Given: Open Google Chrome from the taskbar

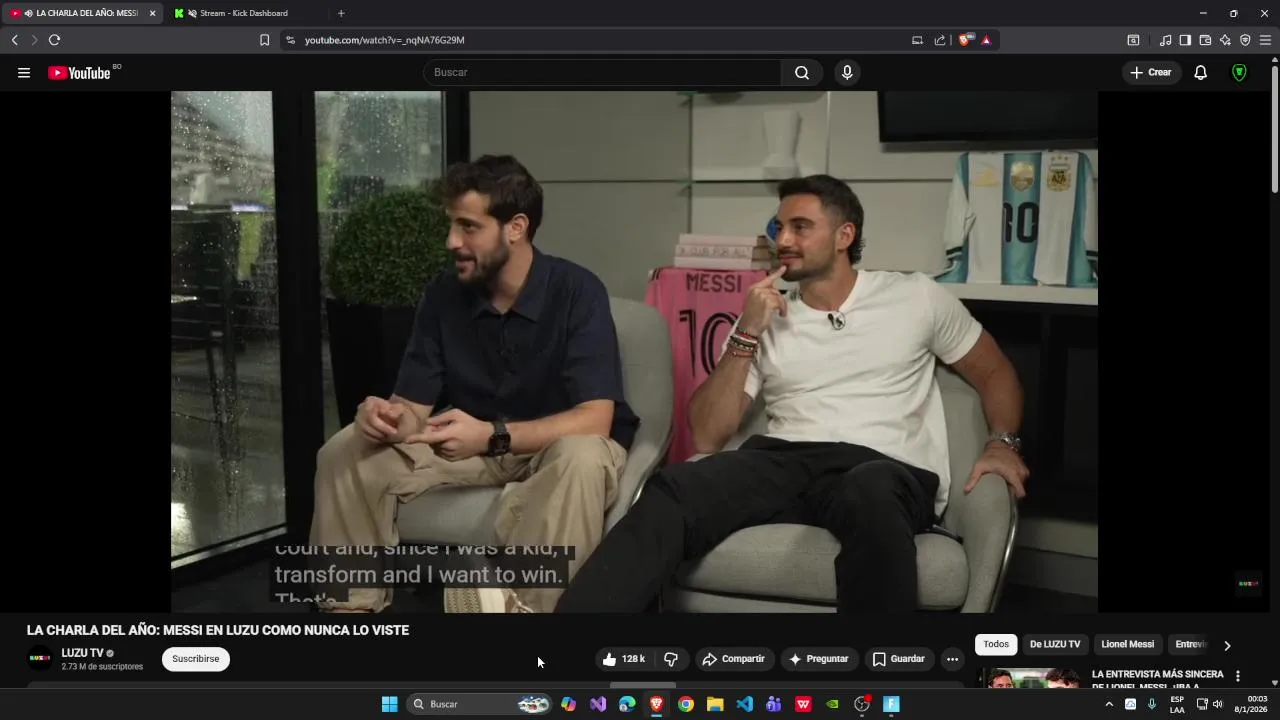Looking at the screenshot, I should [685, 704].
